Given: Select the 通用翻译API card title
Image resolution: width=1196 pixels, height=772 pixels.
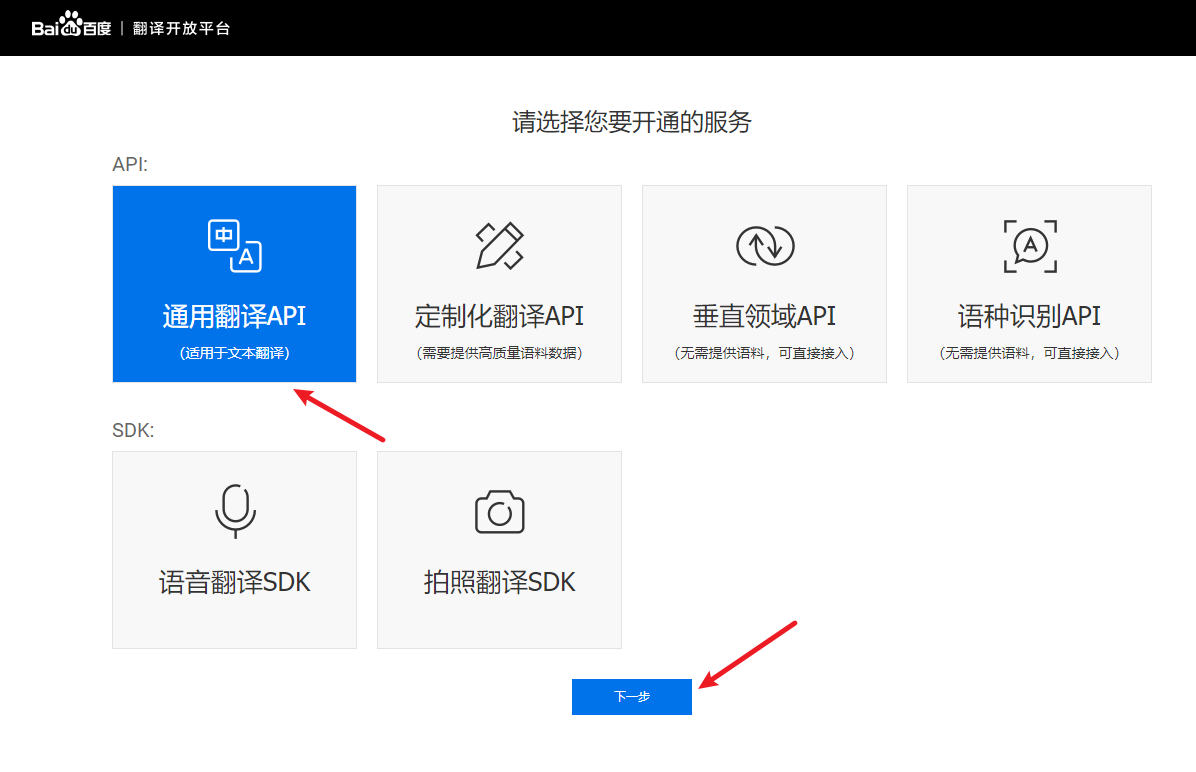Looking at the screenshot, I should 234,316.
